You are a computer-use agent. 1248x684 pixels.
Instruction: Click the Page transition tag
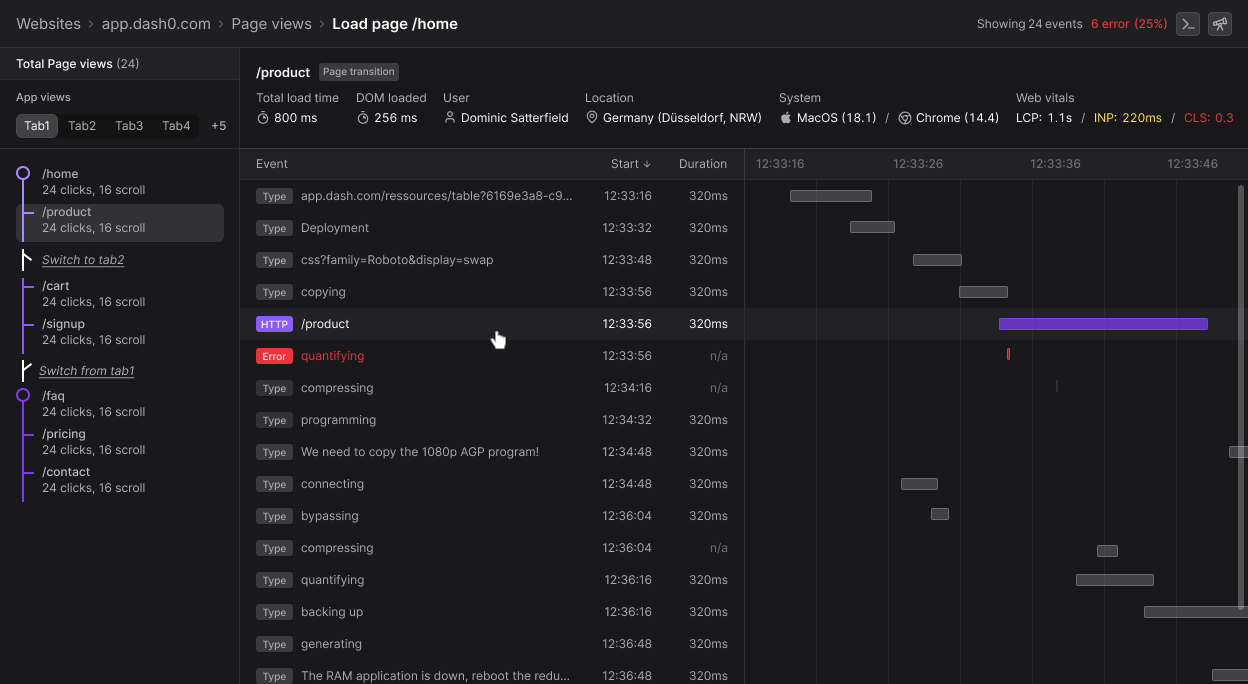click(x=359, y=72)
